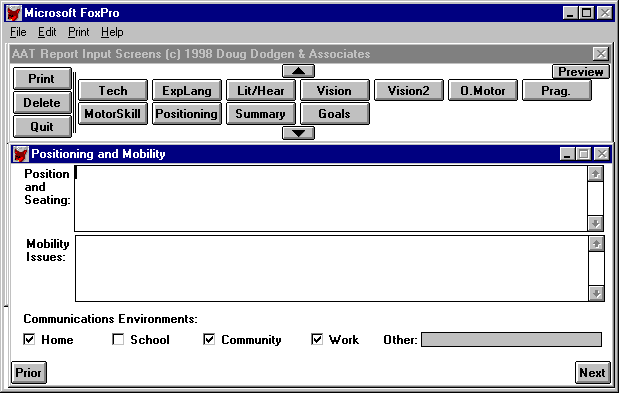Open the File menu

pos(18,32)
